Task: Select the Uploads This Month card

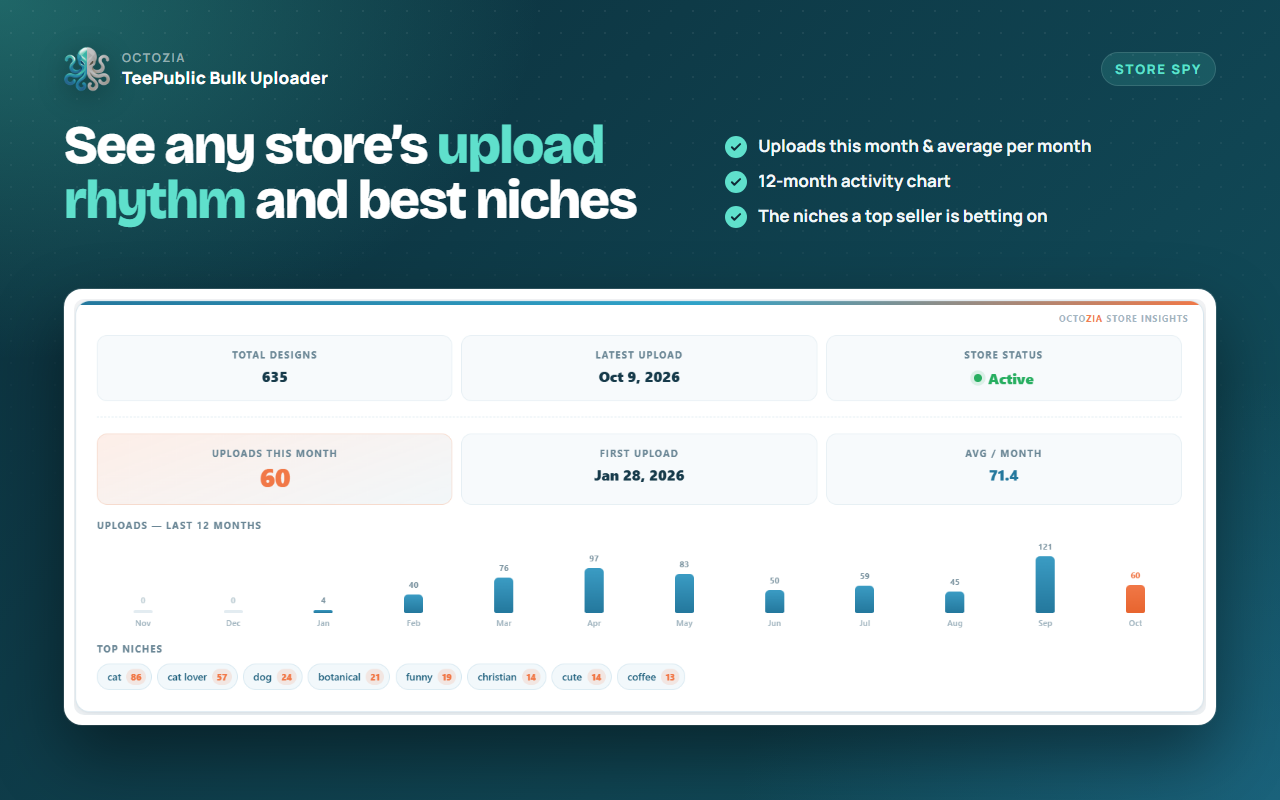Action: coord(274,469)
